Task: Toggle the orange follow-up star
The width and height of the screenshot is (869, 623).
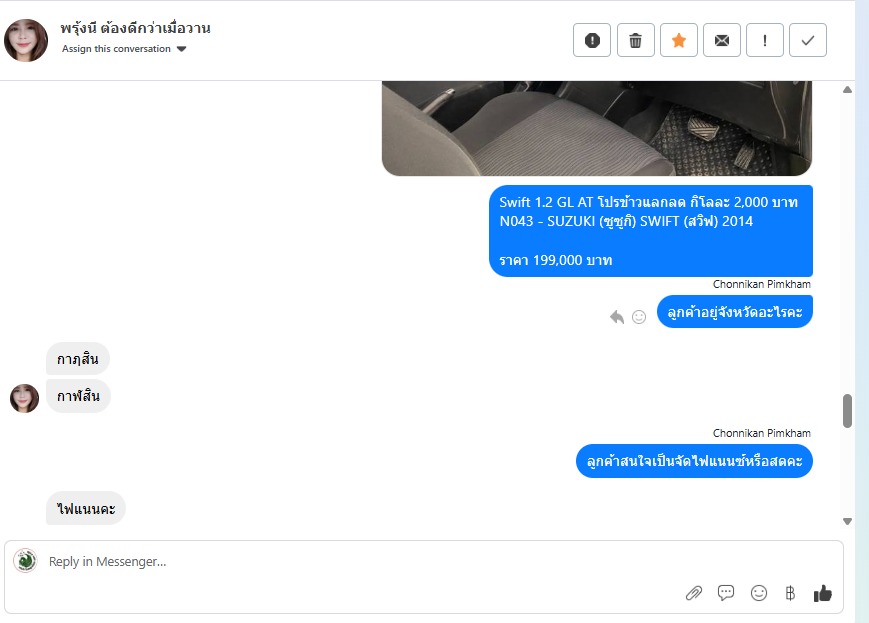Action: 679,40
